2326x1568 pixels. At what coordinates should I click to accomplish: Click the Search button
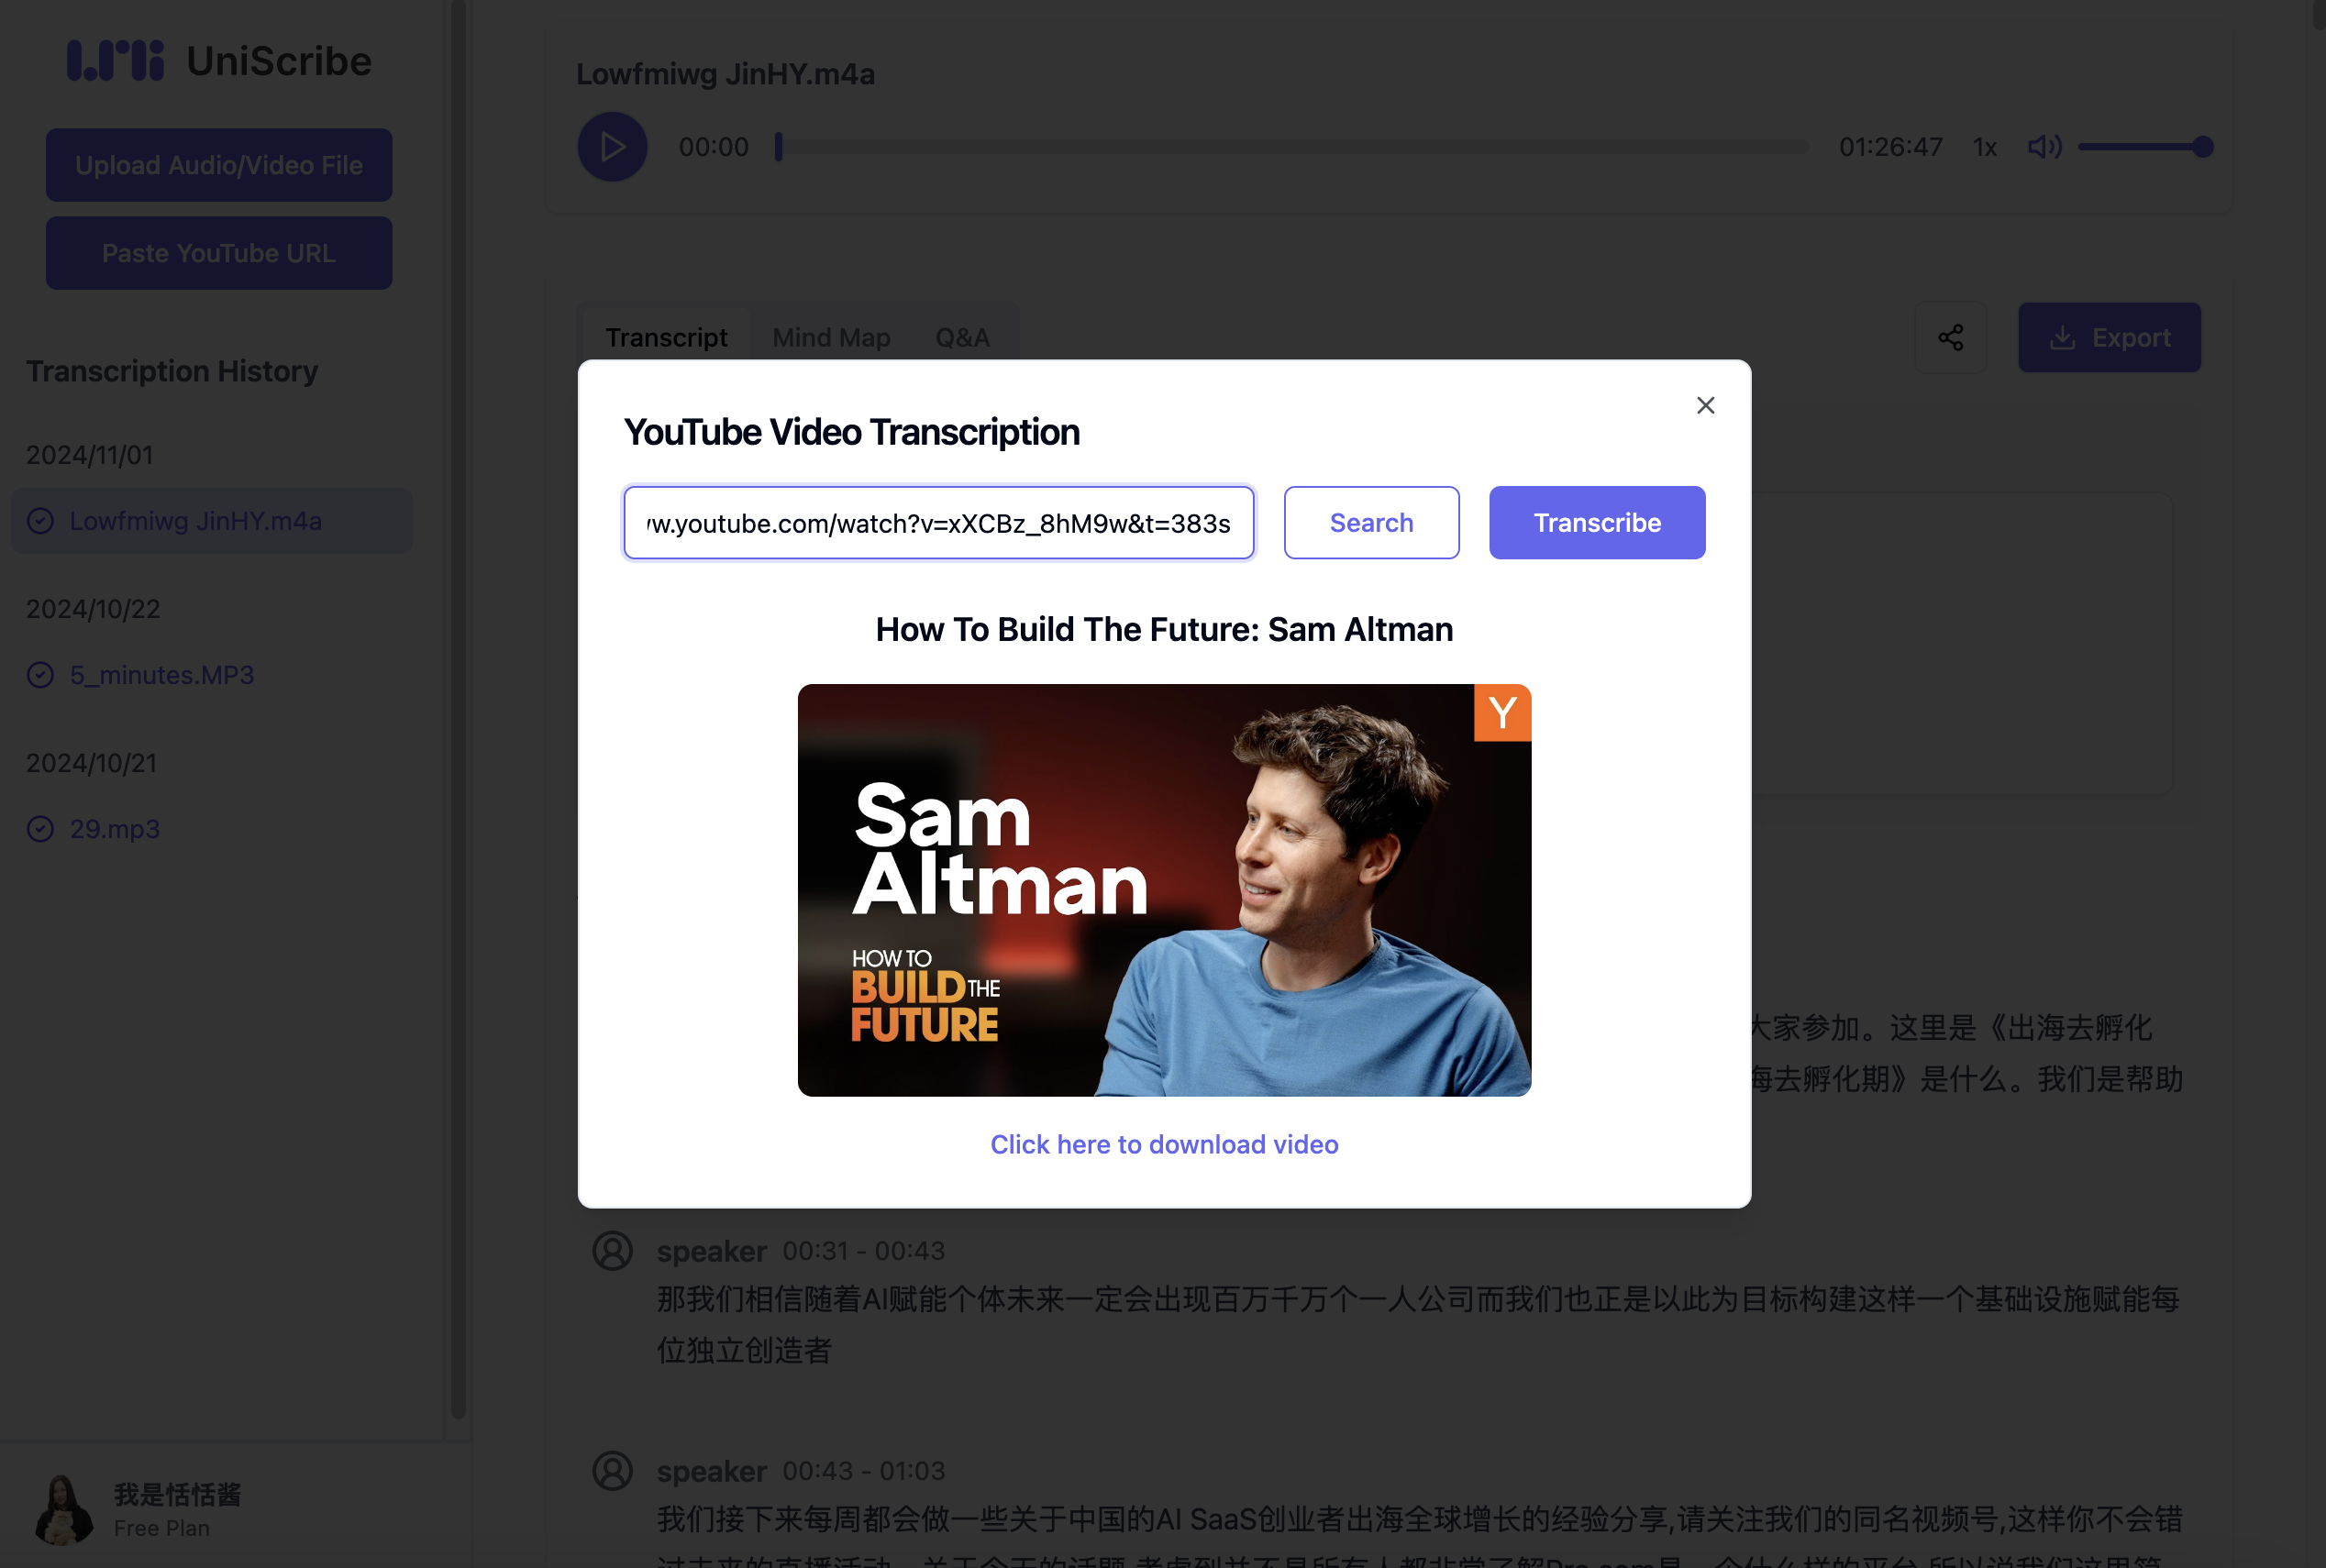tap(1370, 523)
